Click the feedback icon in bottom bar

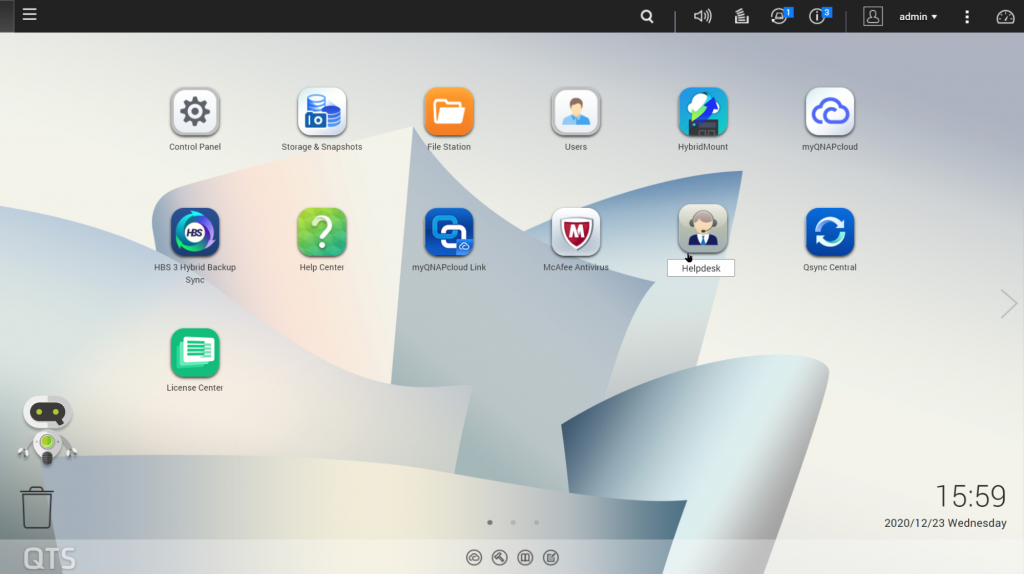click(551, 558)
